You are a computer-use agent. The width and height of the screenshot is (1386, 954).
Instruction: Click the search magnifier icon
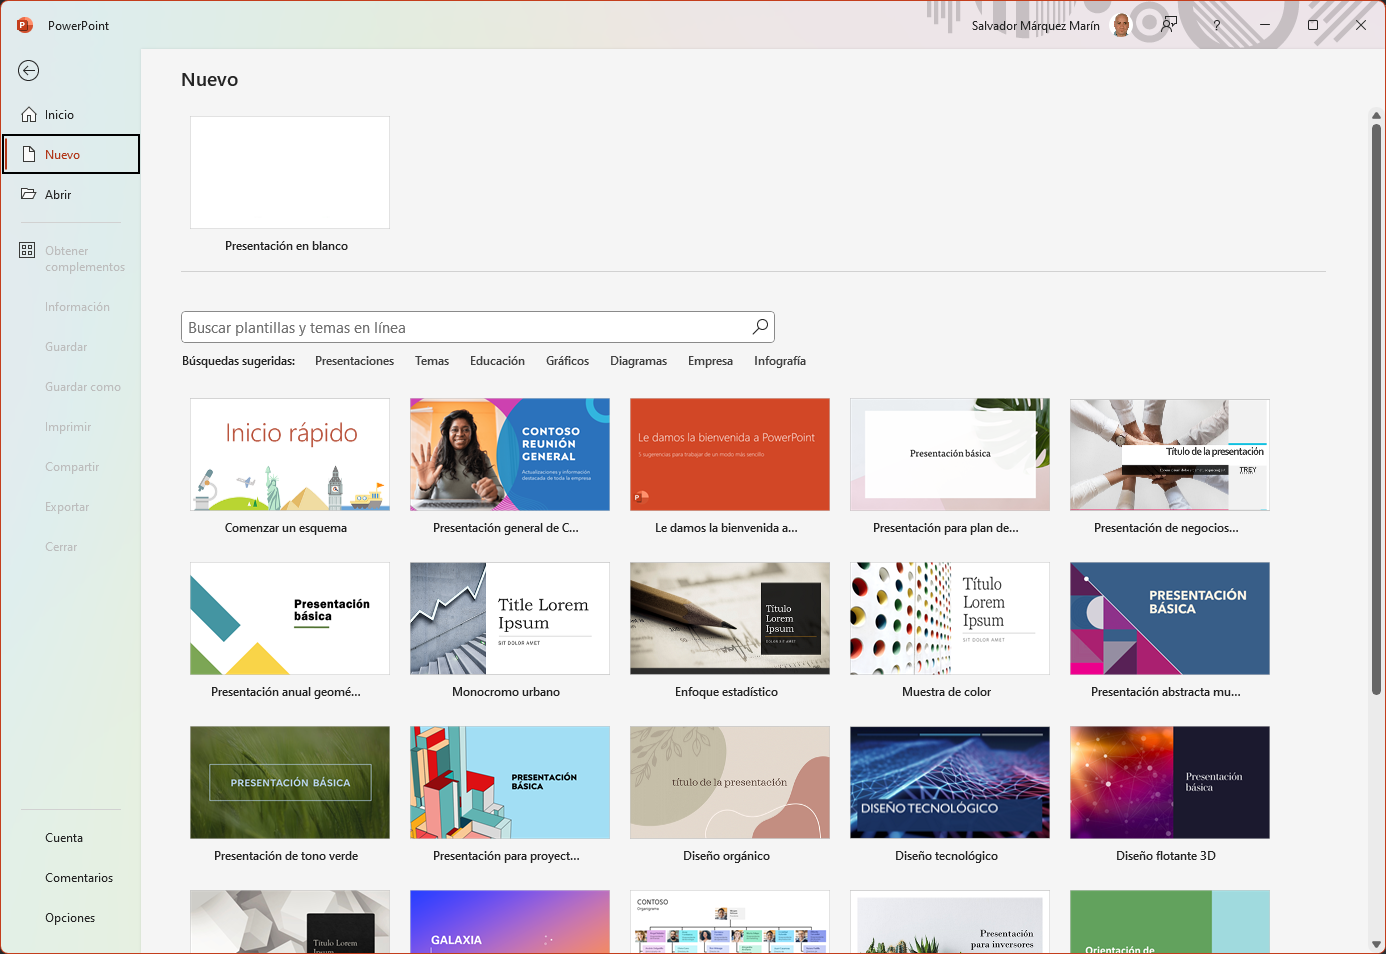pyautogui.click(x=760, y=327)
